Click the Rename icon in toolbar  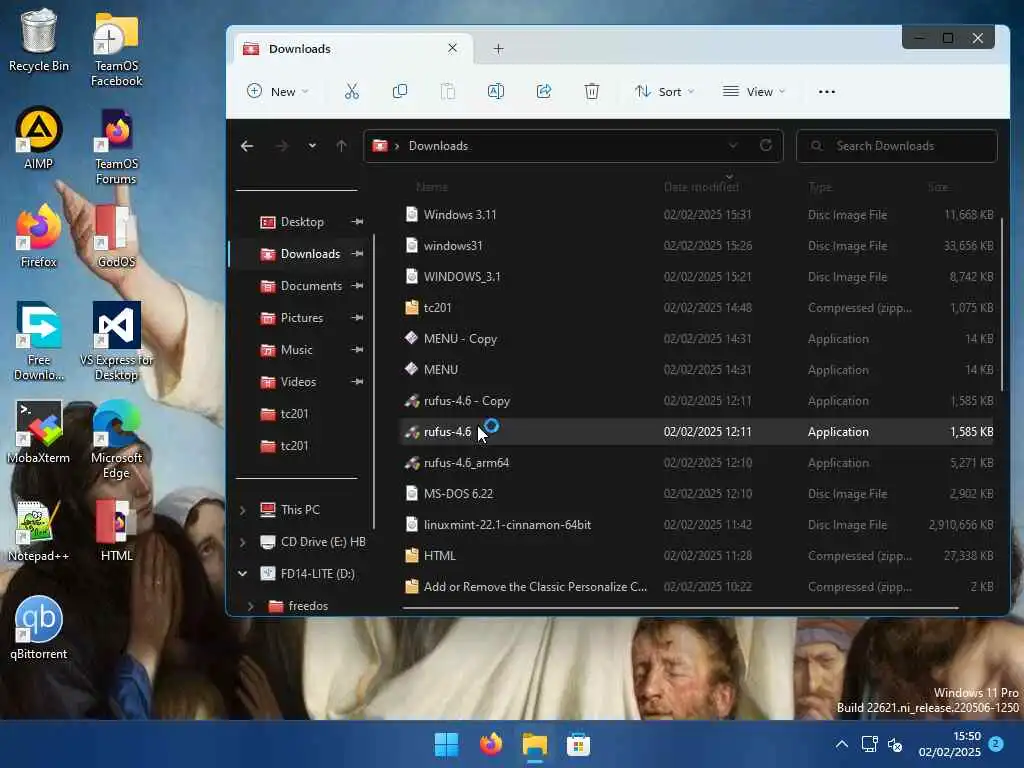click(x=496, y=91)
